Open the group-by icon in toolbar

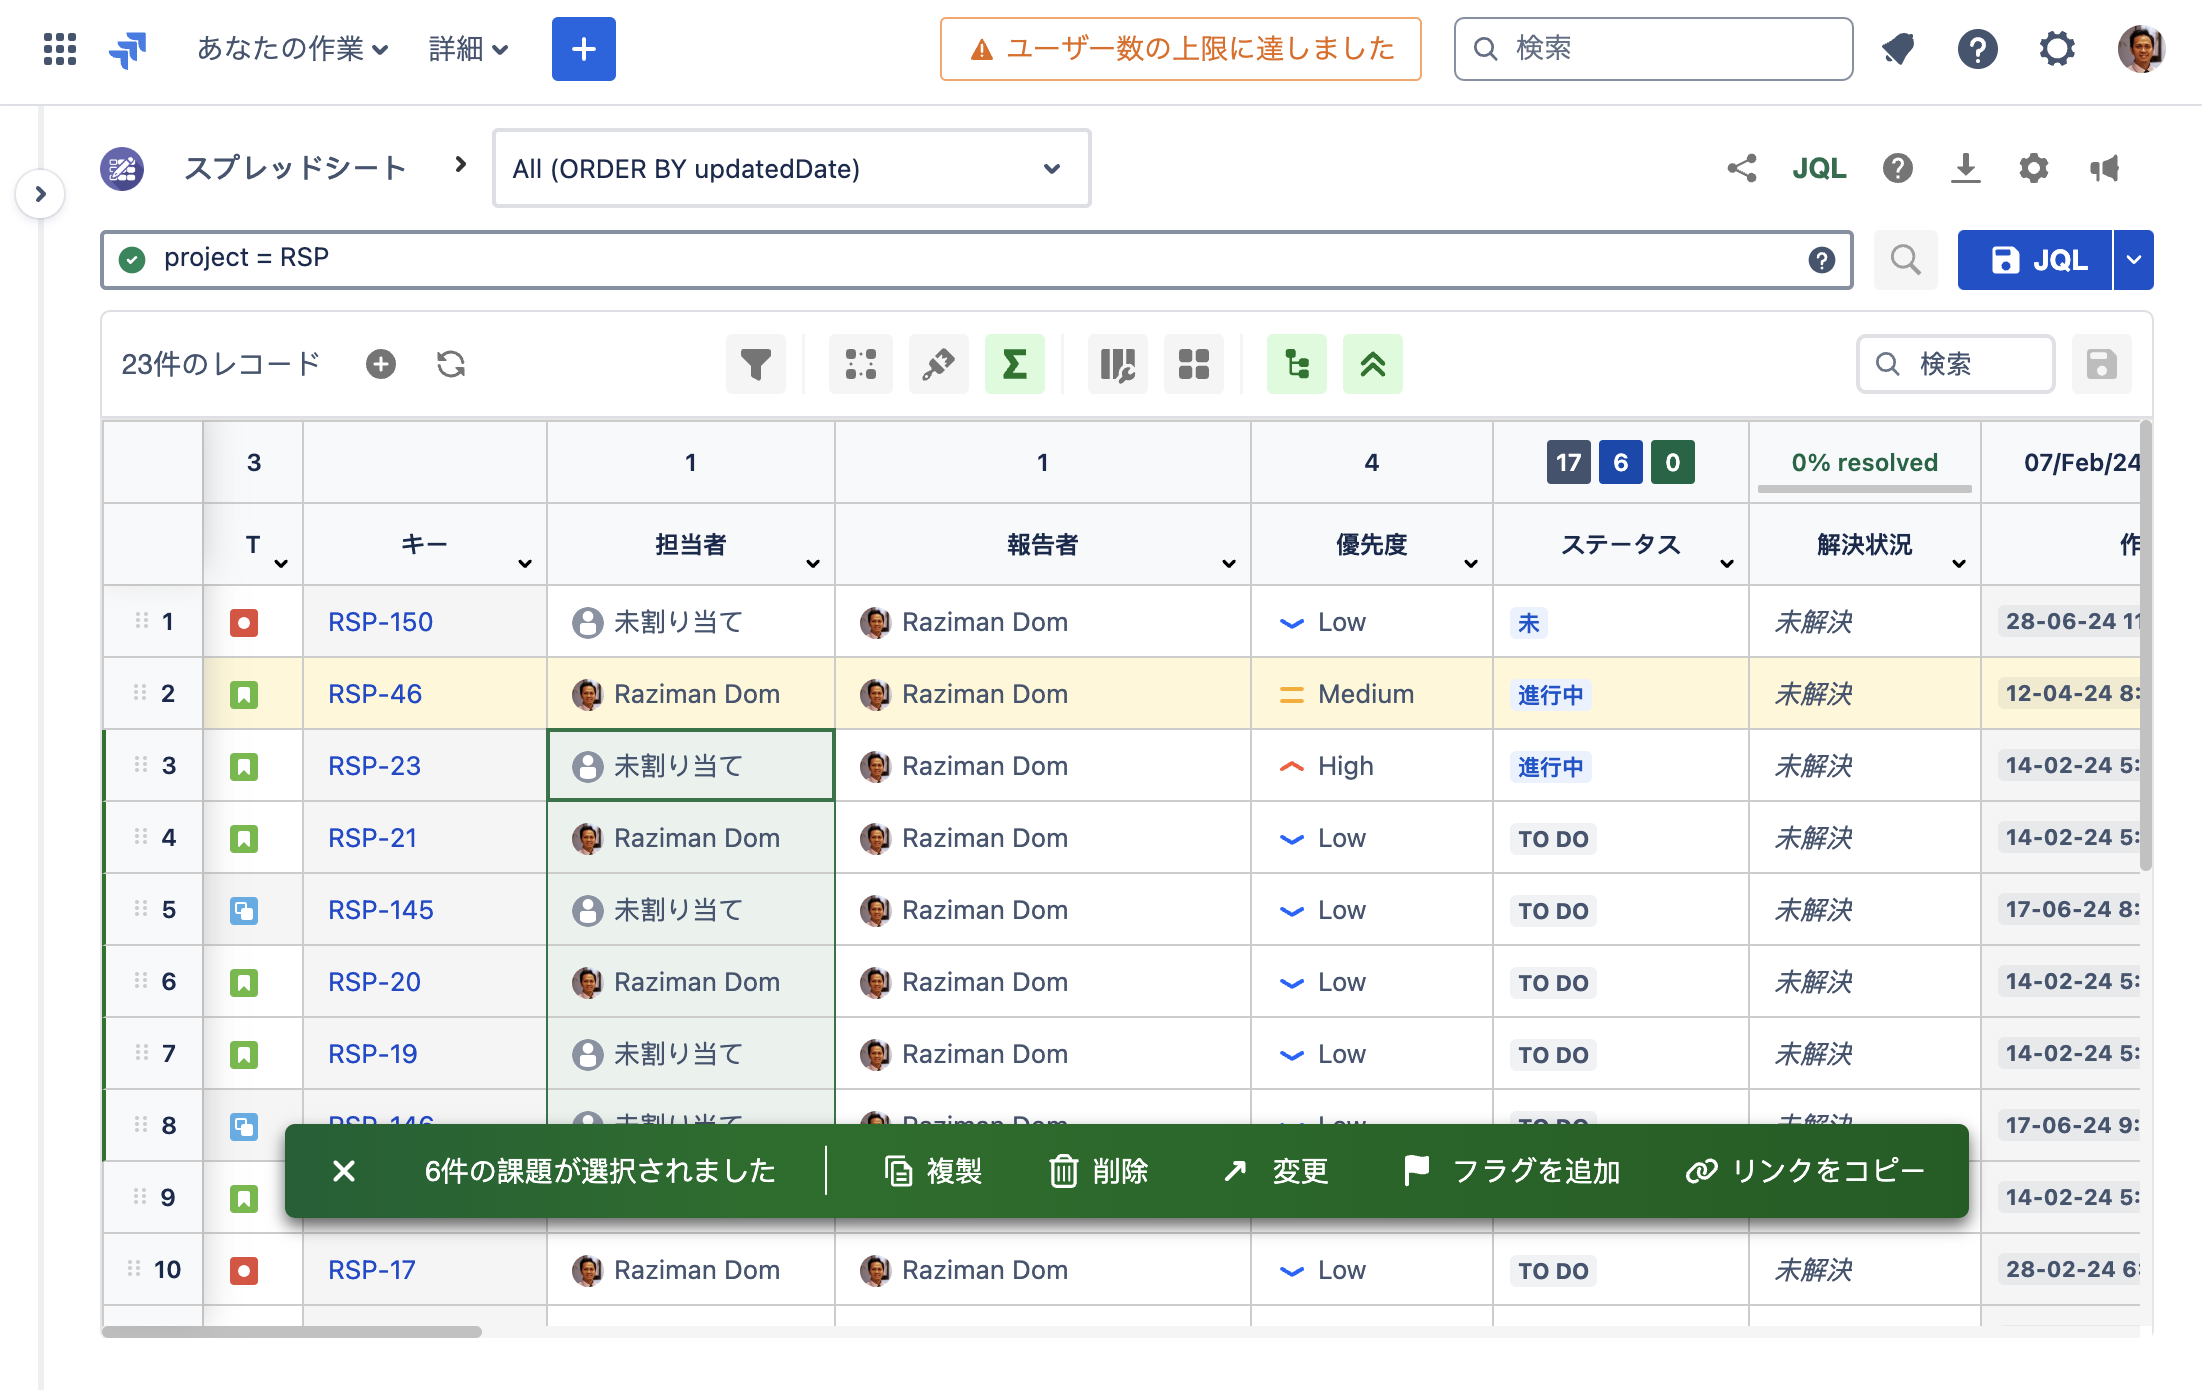(860, 364)
